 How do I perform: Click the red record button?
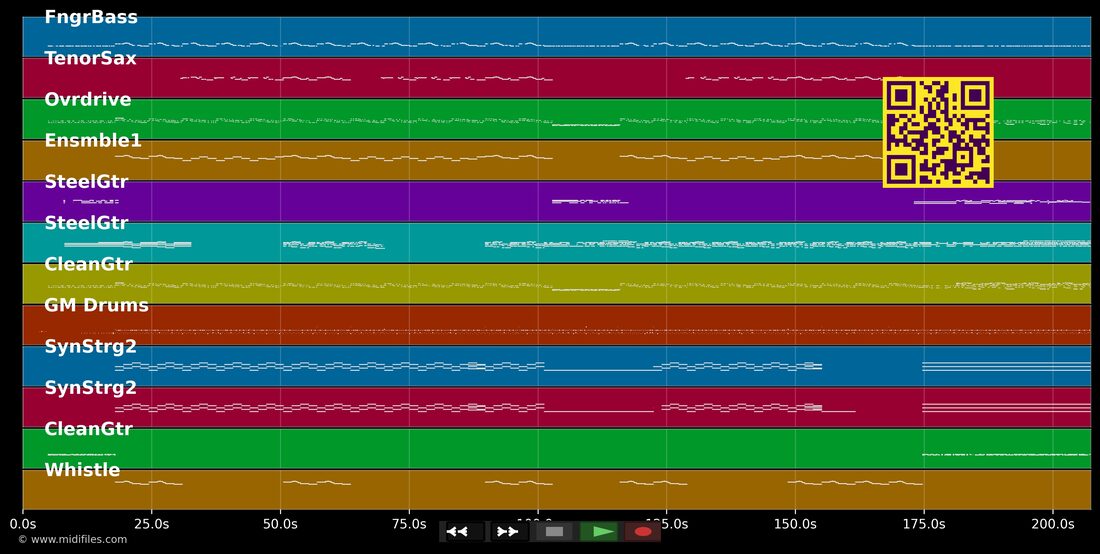[x=643, y=532]
